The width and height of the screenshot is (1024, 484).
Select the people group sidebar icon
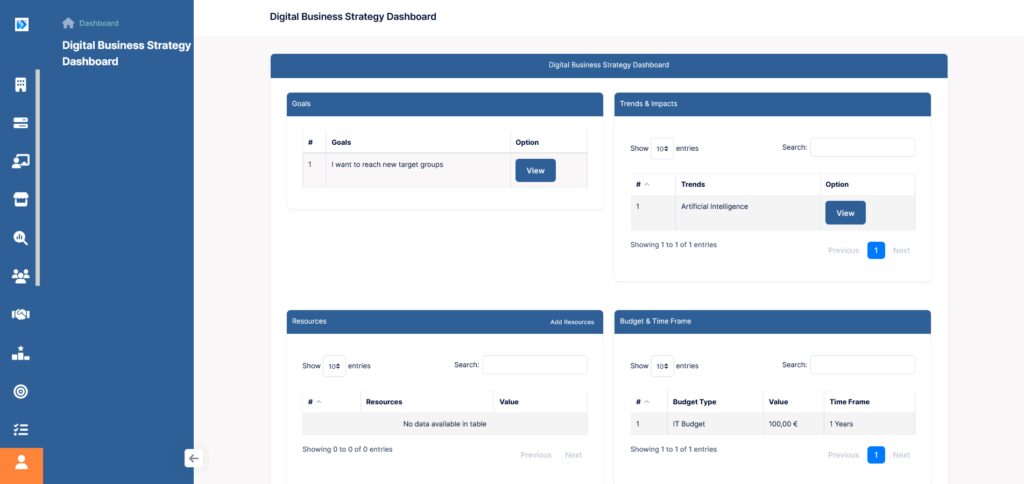tap(21, 276)
